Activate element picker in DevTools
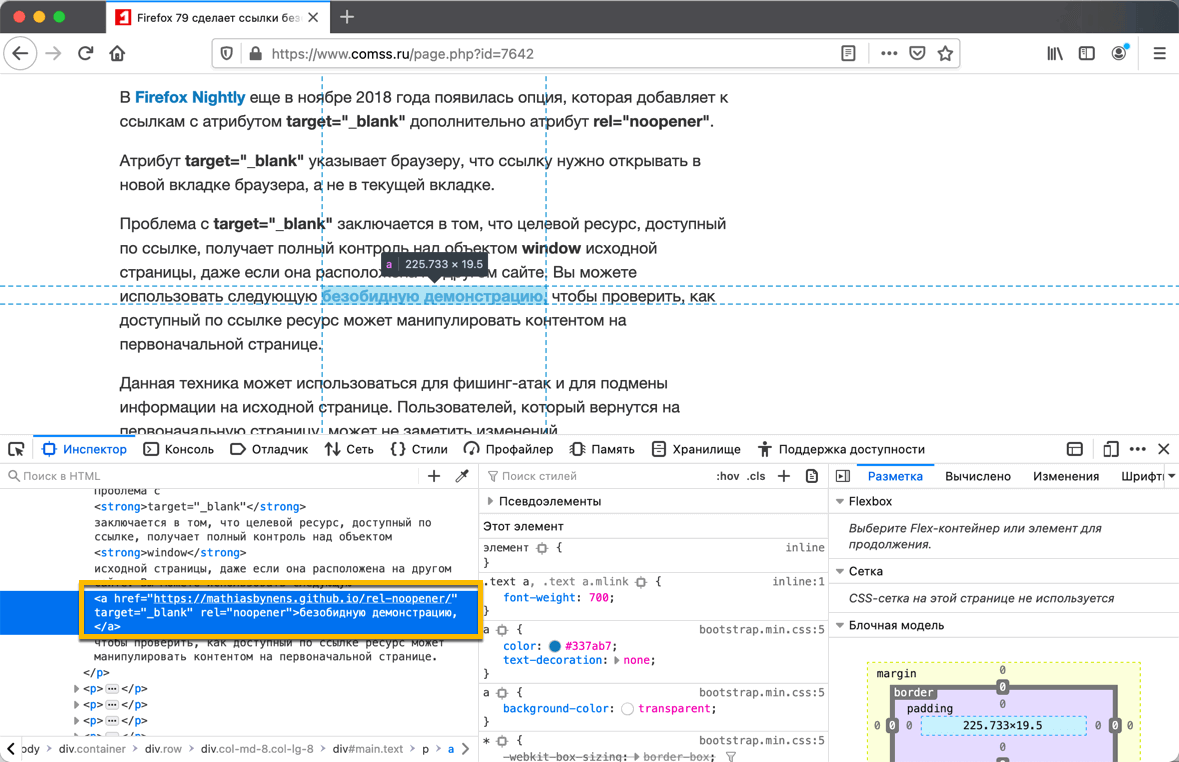 (x=17, y=449)
